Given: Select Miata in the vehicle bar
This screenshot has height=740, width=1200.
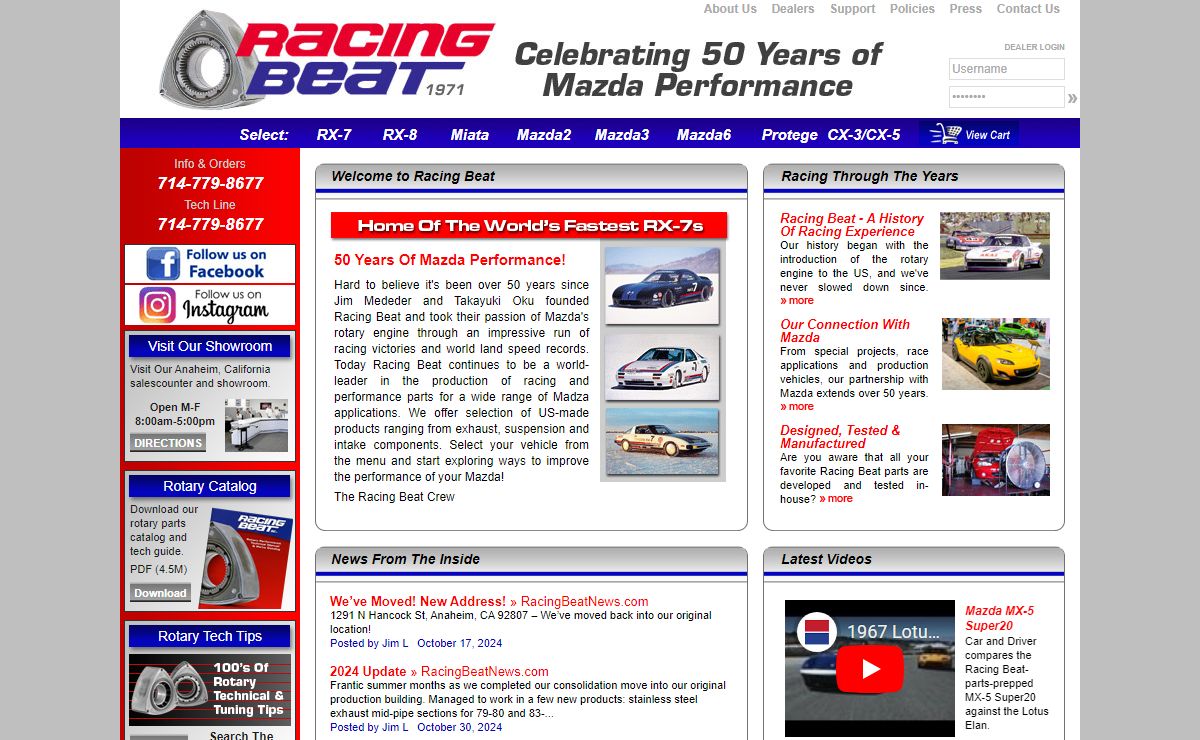Looking at the screenshot, I should [x=470, y=135].
